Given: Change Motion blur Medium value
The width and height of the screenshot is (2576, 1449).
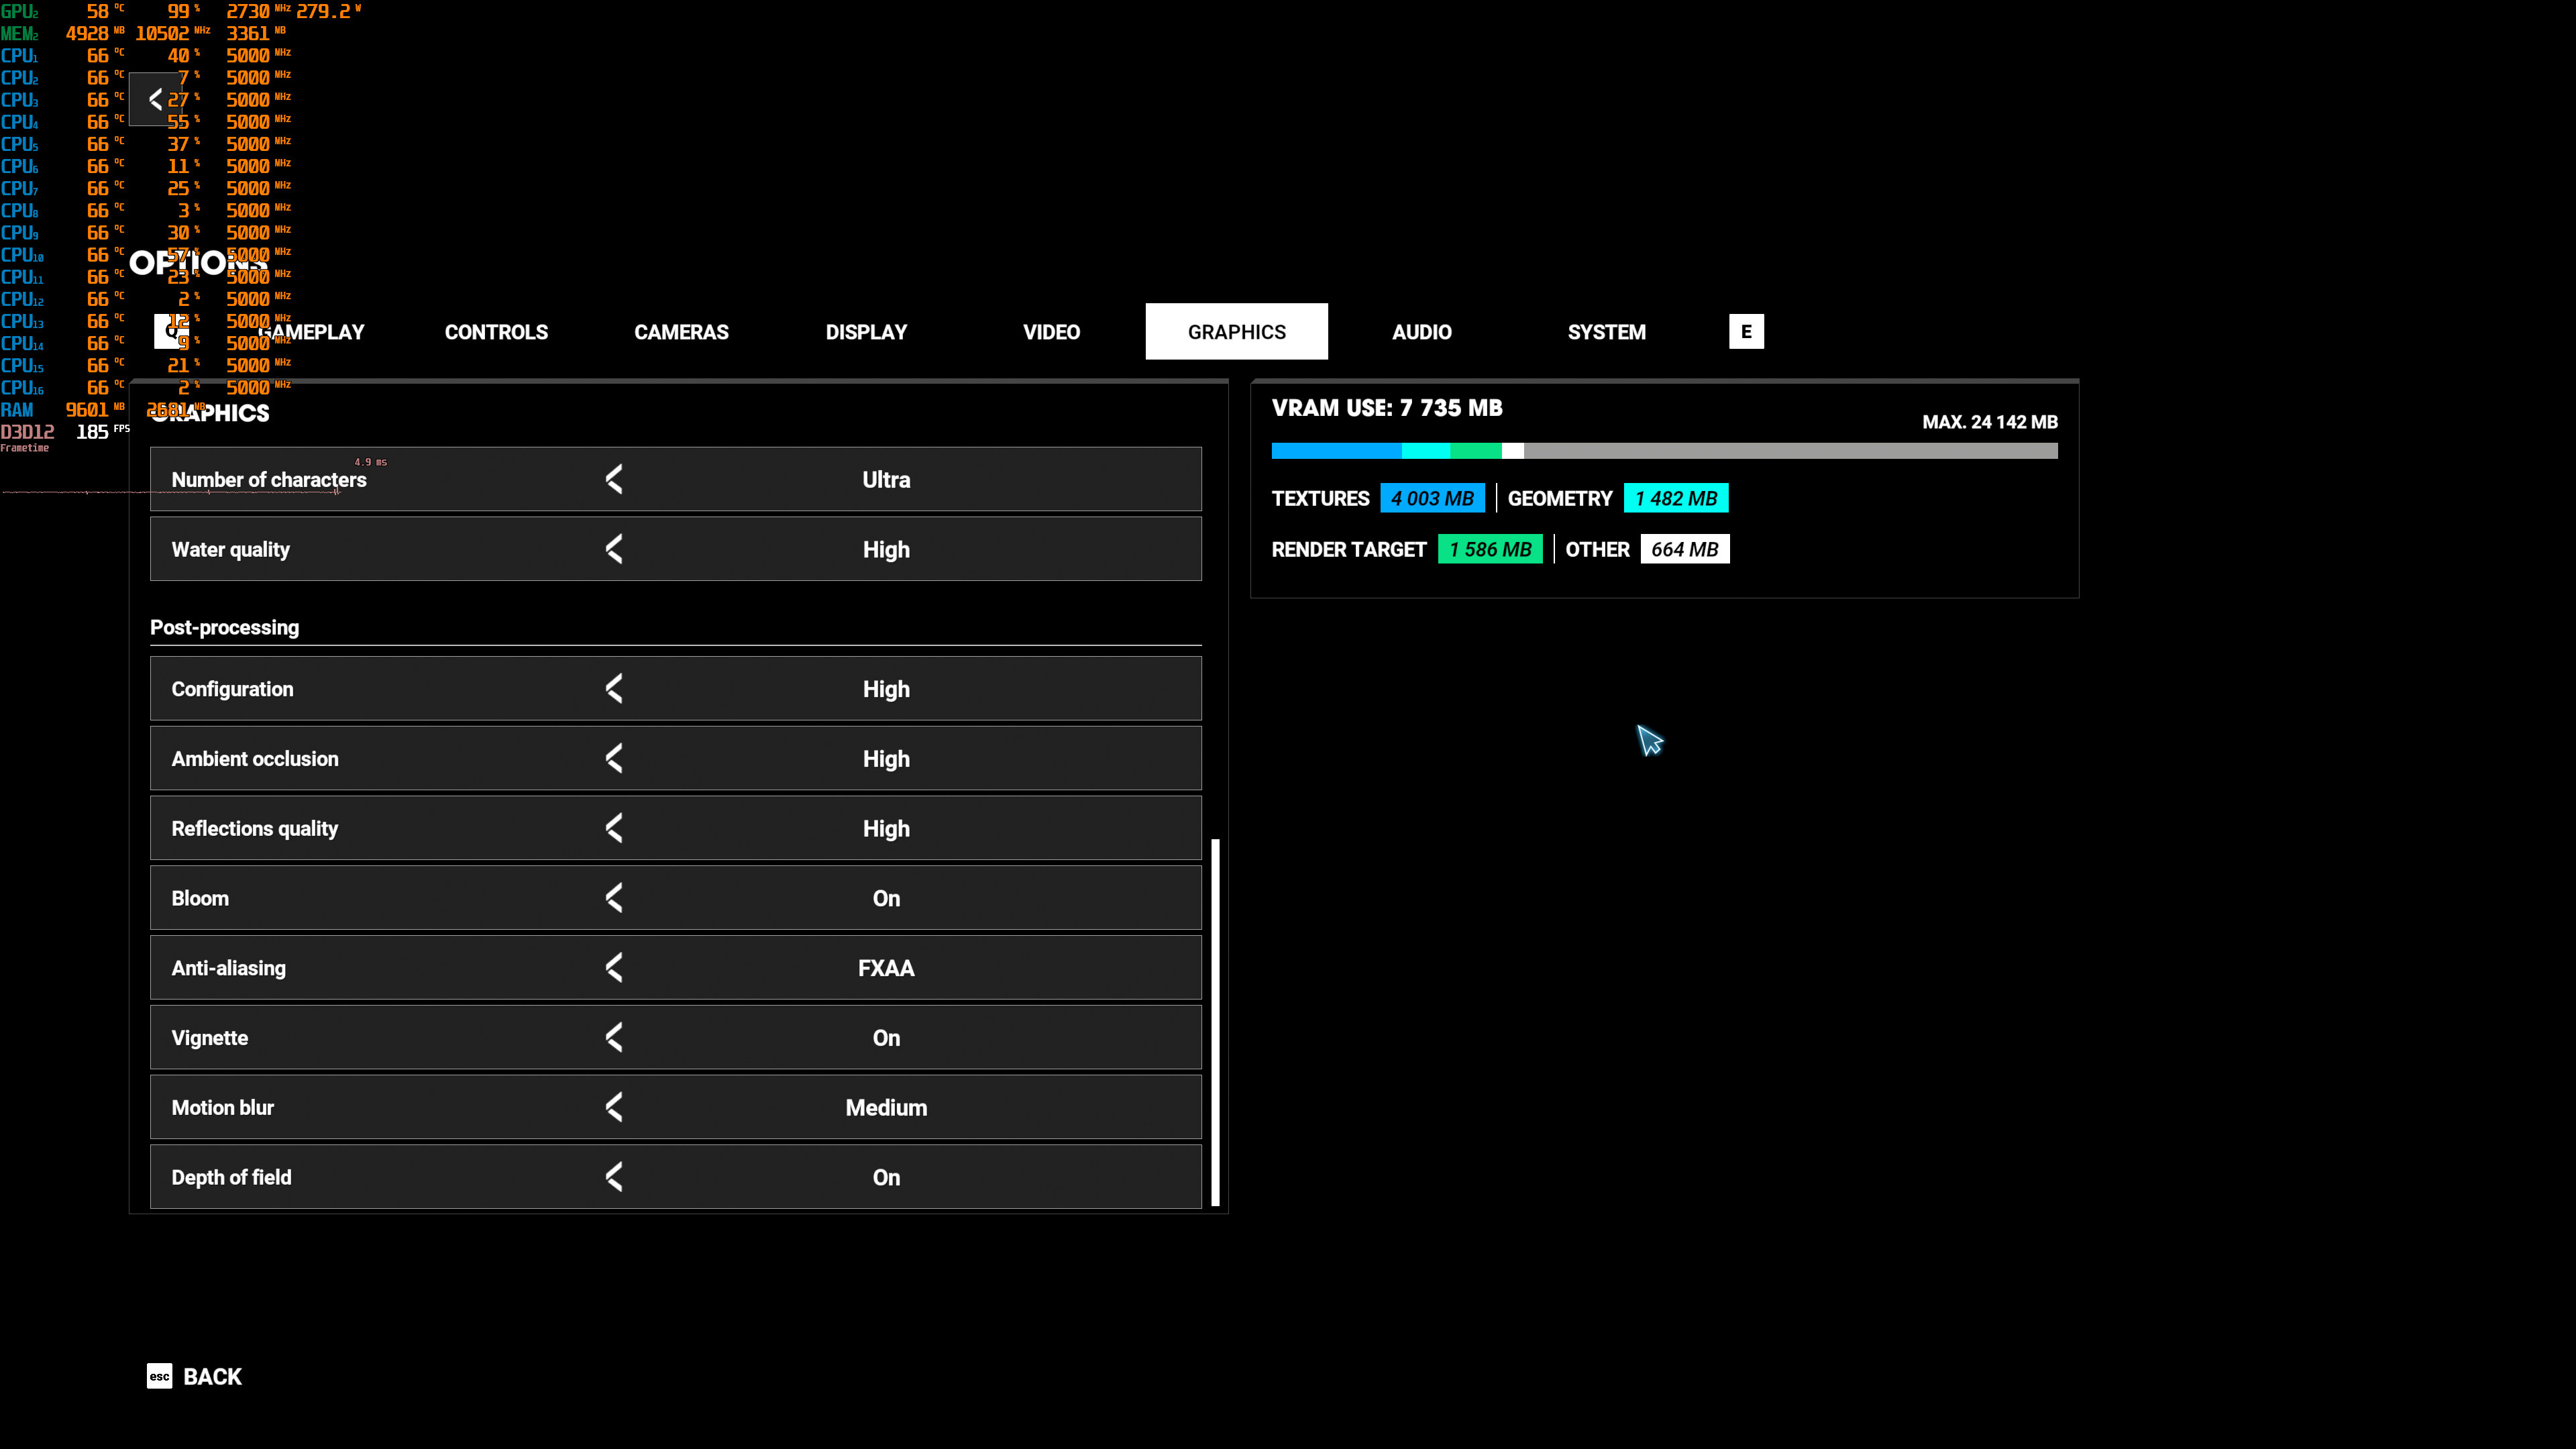Looking at the screenshot, I should pos(886,1107).
